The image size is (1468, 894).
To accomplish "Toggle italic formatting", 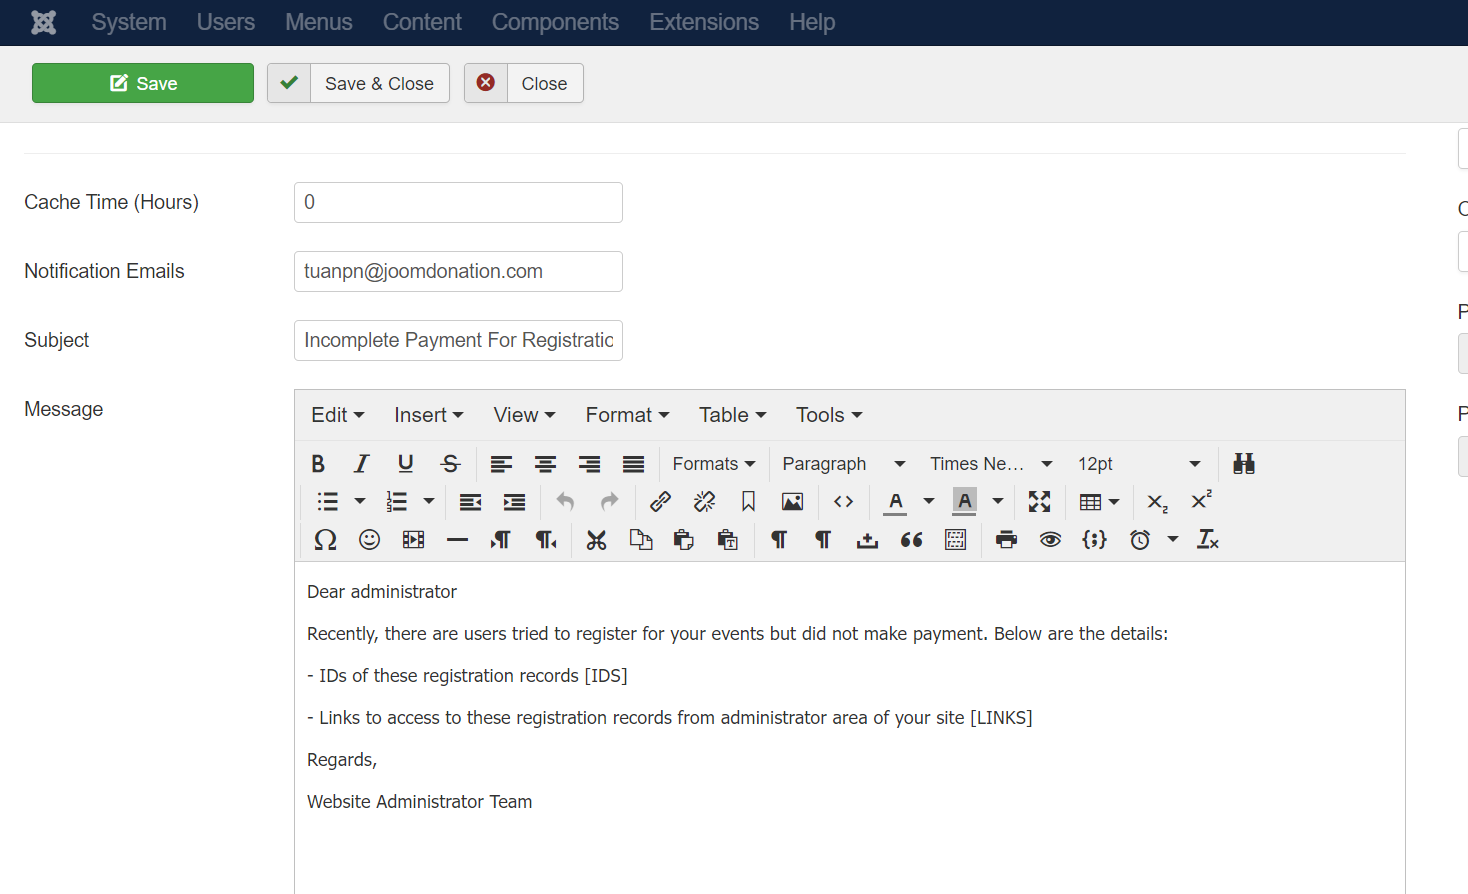I will tap(362, 464).
